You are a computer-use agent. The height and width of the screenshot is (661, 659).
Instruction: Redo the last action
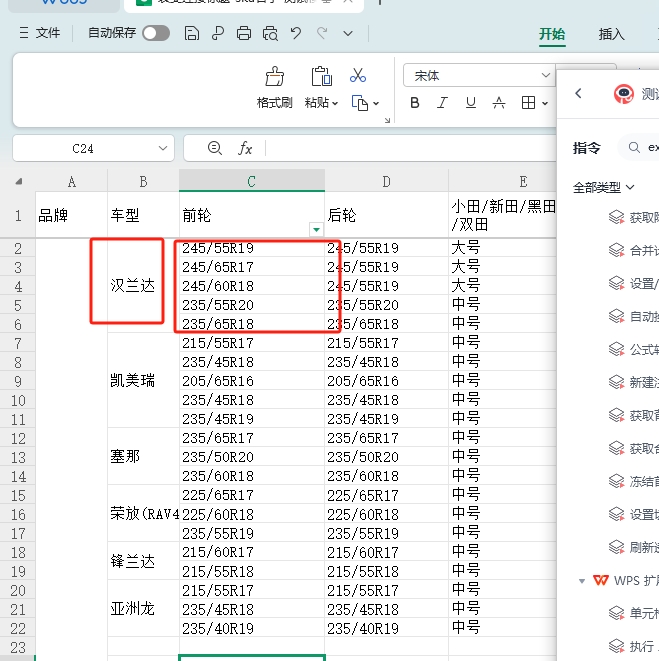(x=322, y=33)
